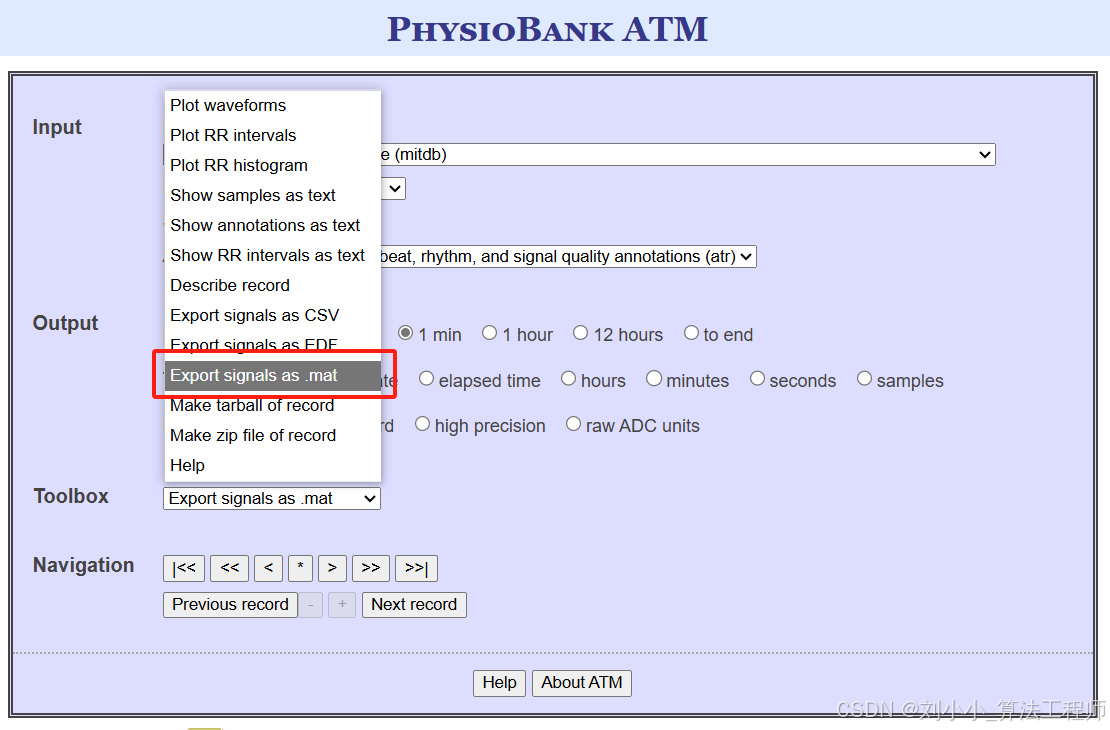Open the record dropdown arrow
Screen dimensions: 1110x730
pyautogui.click(x=395, y=189)
